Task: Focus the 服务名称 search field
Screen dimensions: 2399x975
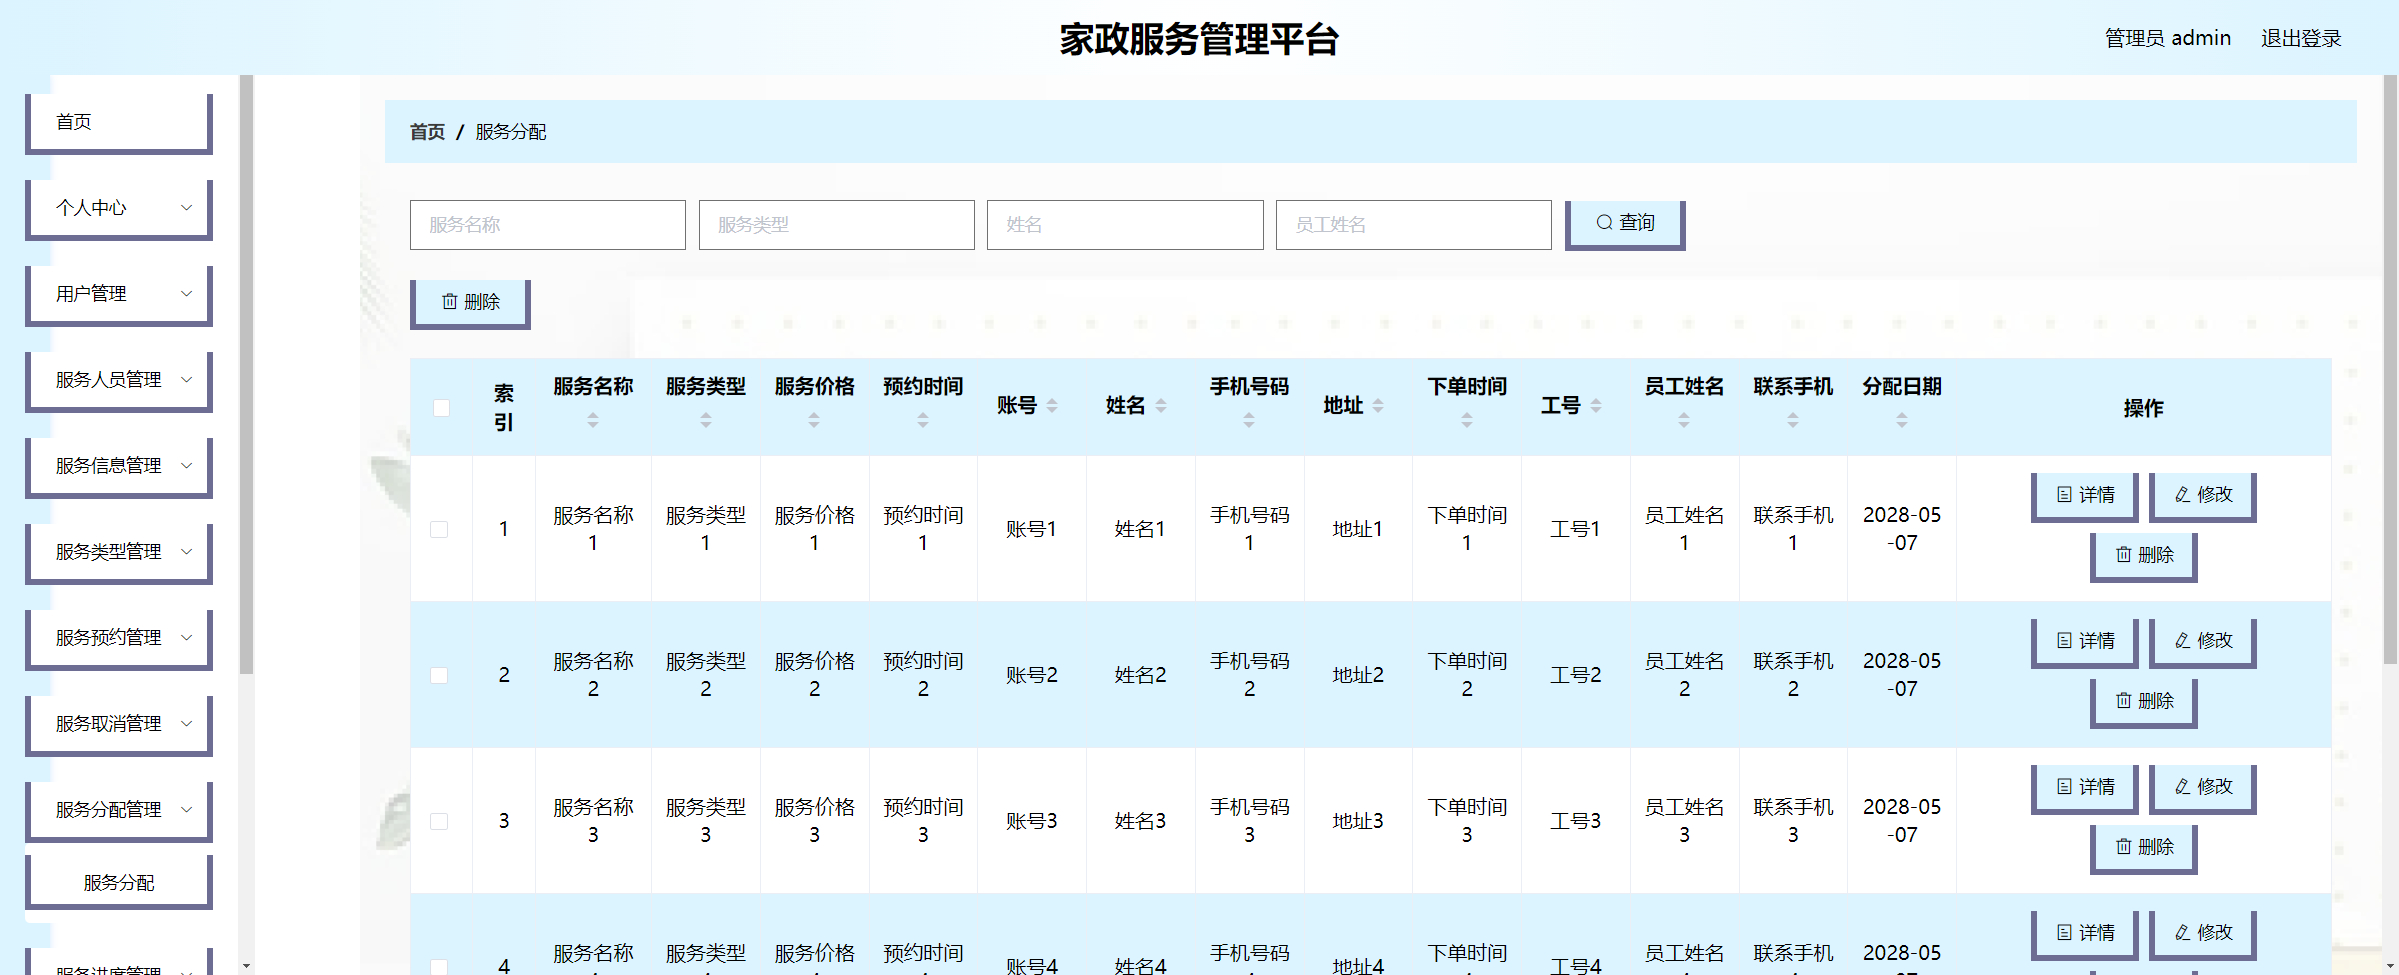Action: tap(548, 225)
